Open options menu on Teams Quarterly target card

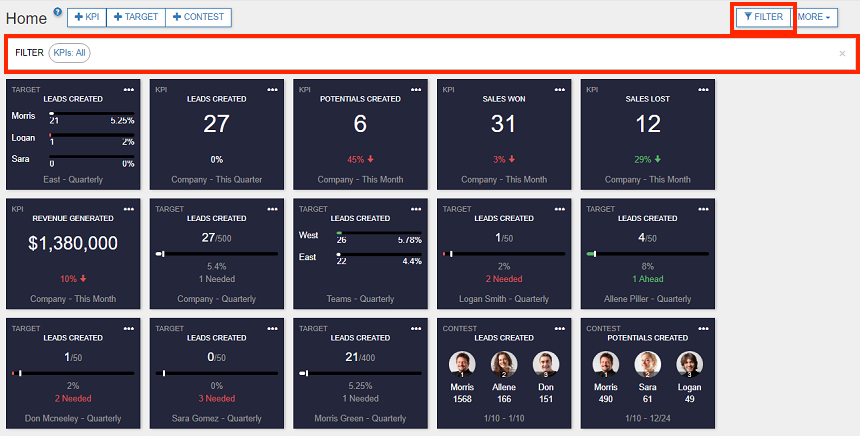(416, 209)
